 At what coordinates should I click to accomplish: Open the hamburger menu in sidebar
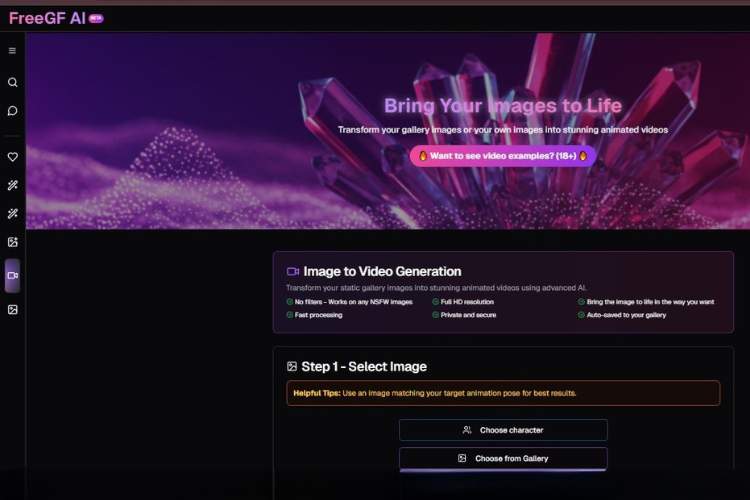click(12, 51)
